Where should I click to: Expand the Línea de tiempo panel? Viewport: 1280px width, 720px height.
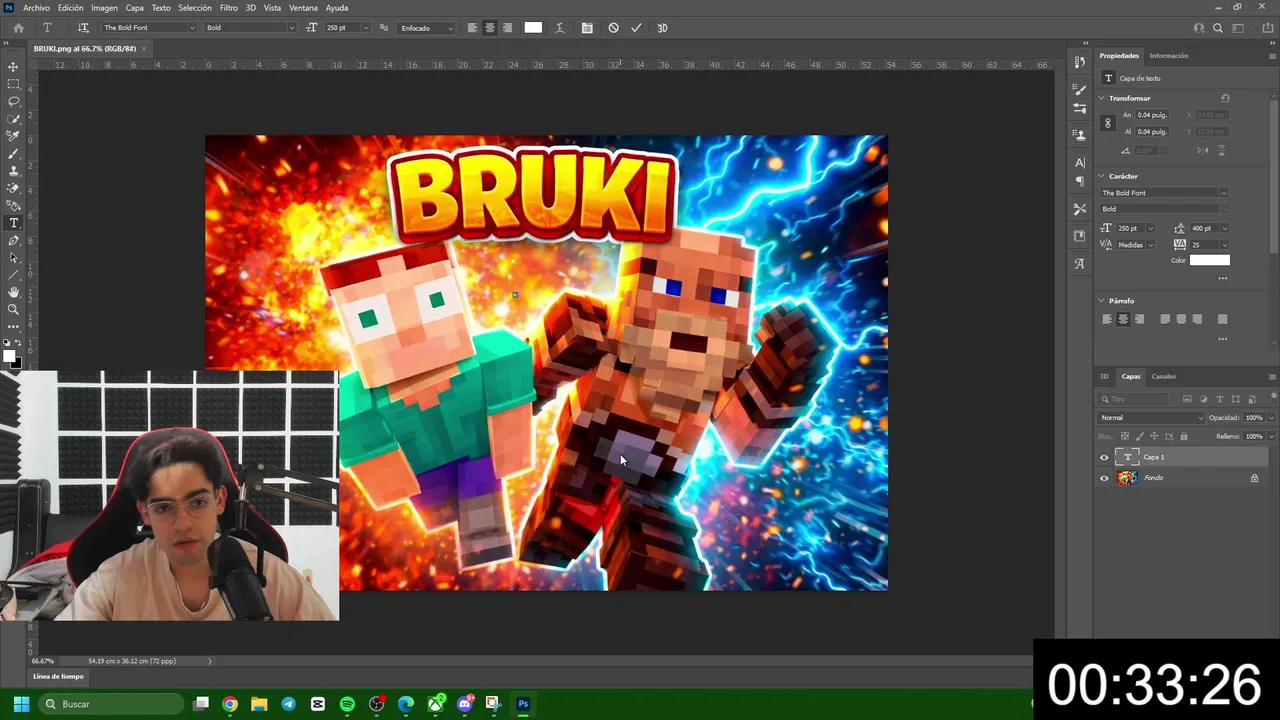pos(58,677)
